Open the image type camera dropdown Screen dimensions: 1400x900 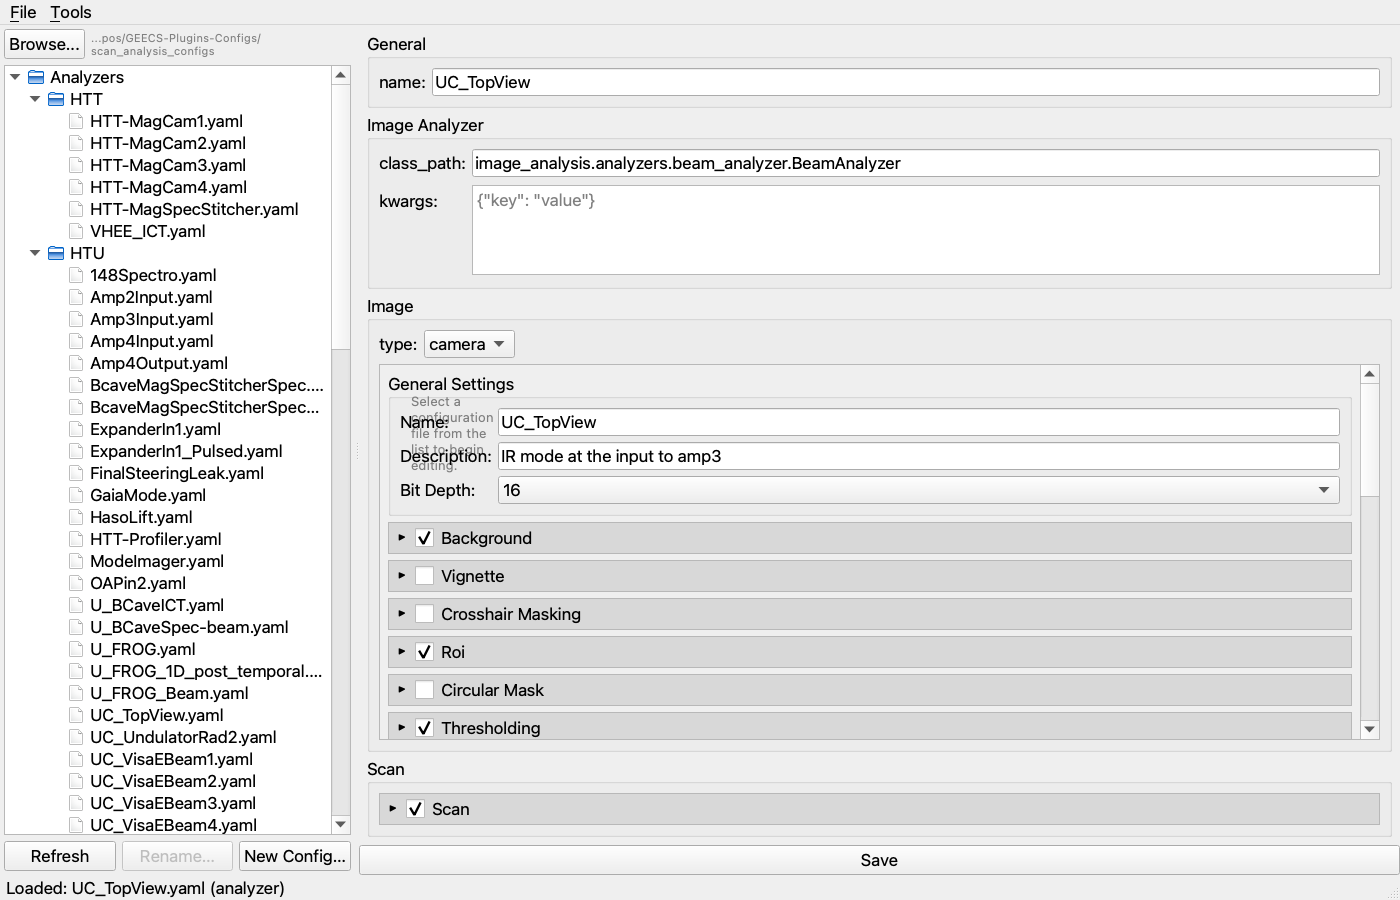coord(469,344)
